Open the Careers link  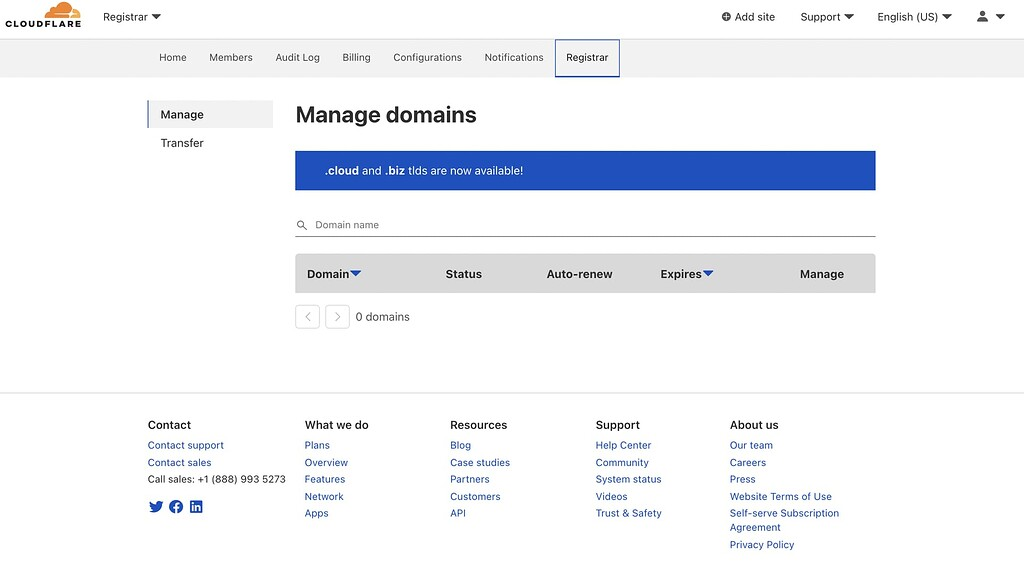click(x=748, y=462)
